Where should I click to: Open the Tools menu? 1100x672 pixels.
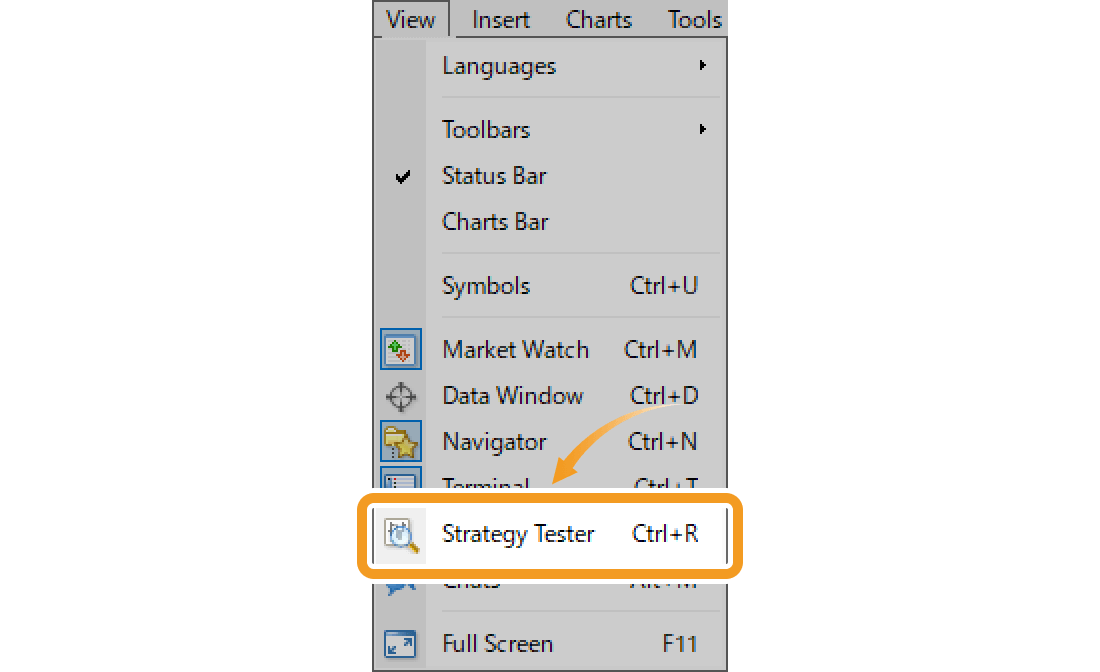pos(694,19)
